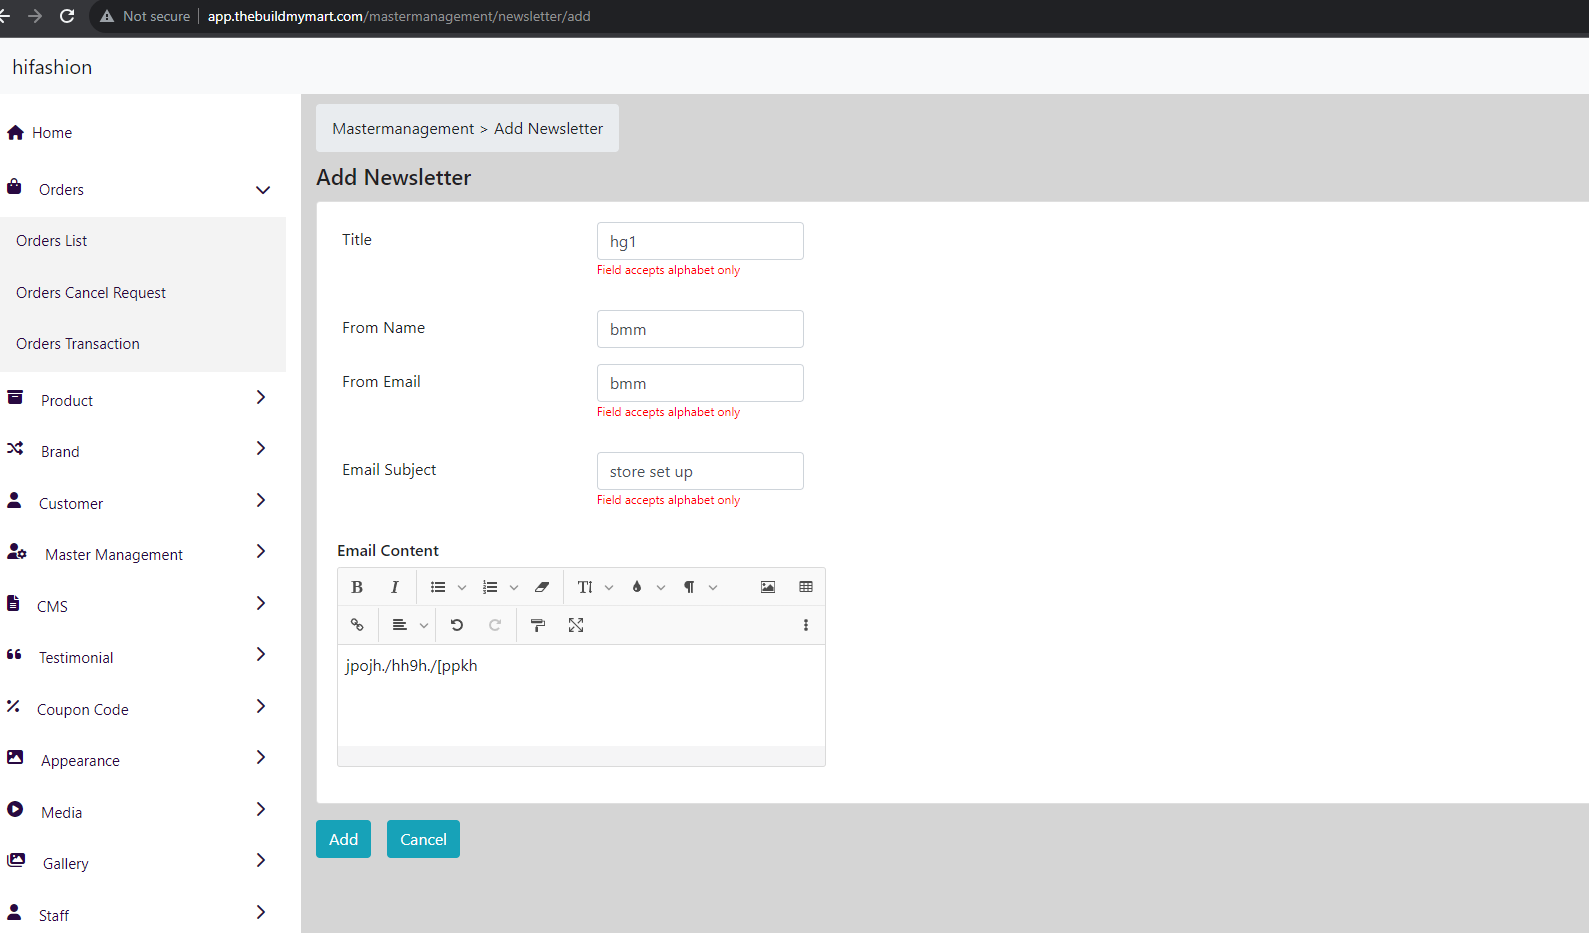Click the Coupon Code percent icon
The image size is (1589, 933).
coord(13,706)
